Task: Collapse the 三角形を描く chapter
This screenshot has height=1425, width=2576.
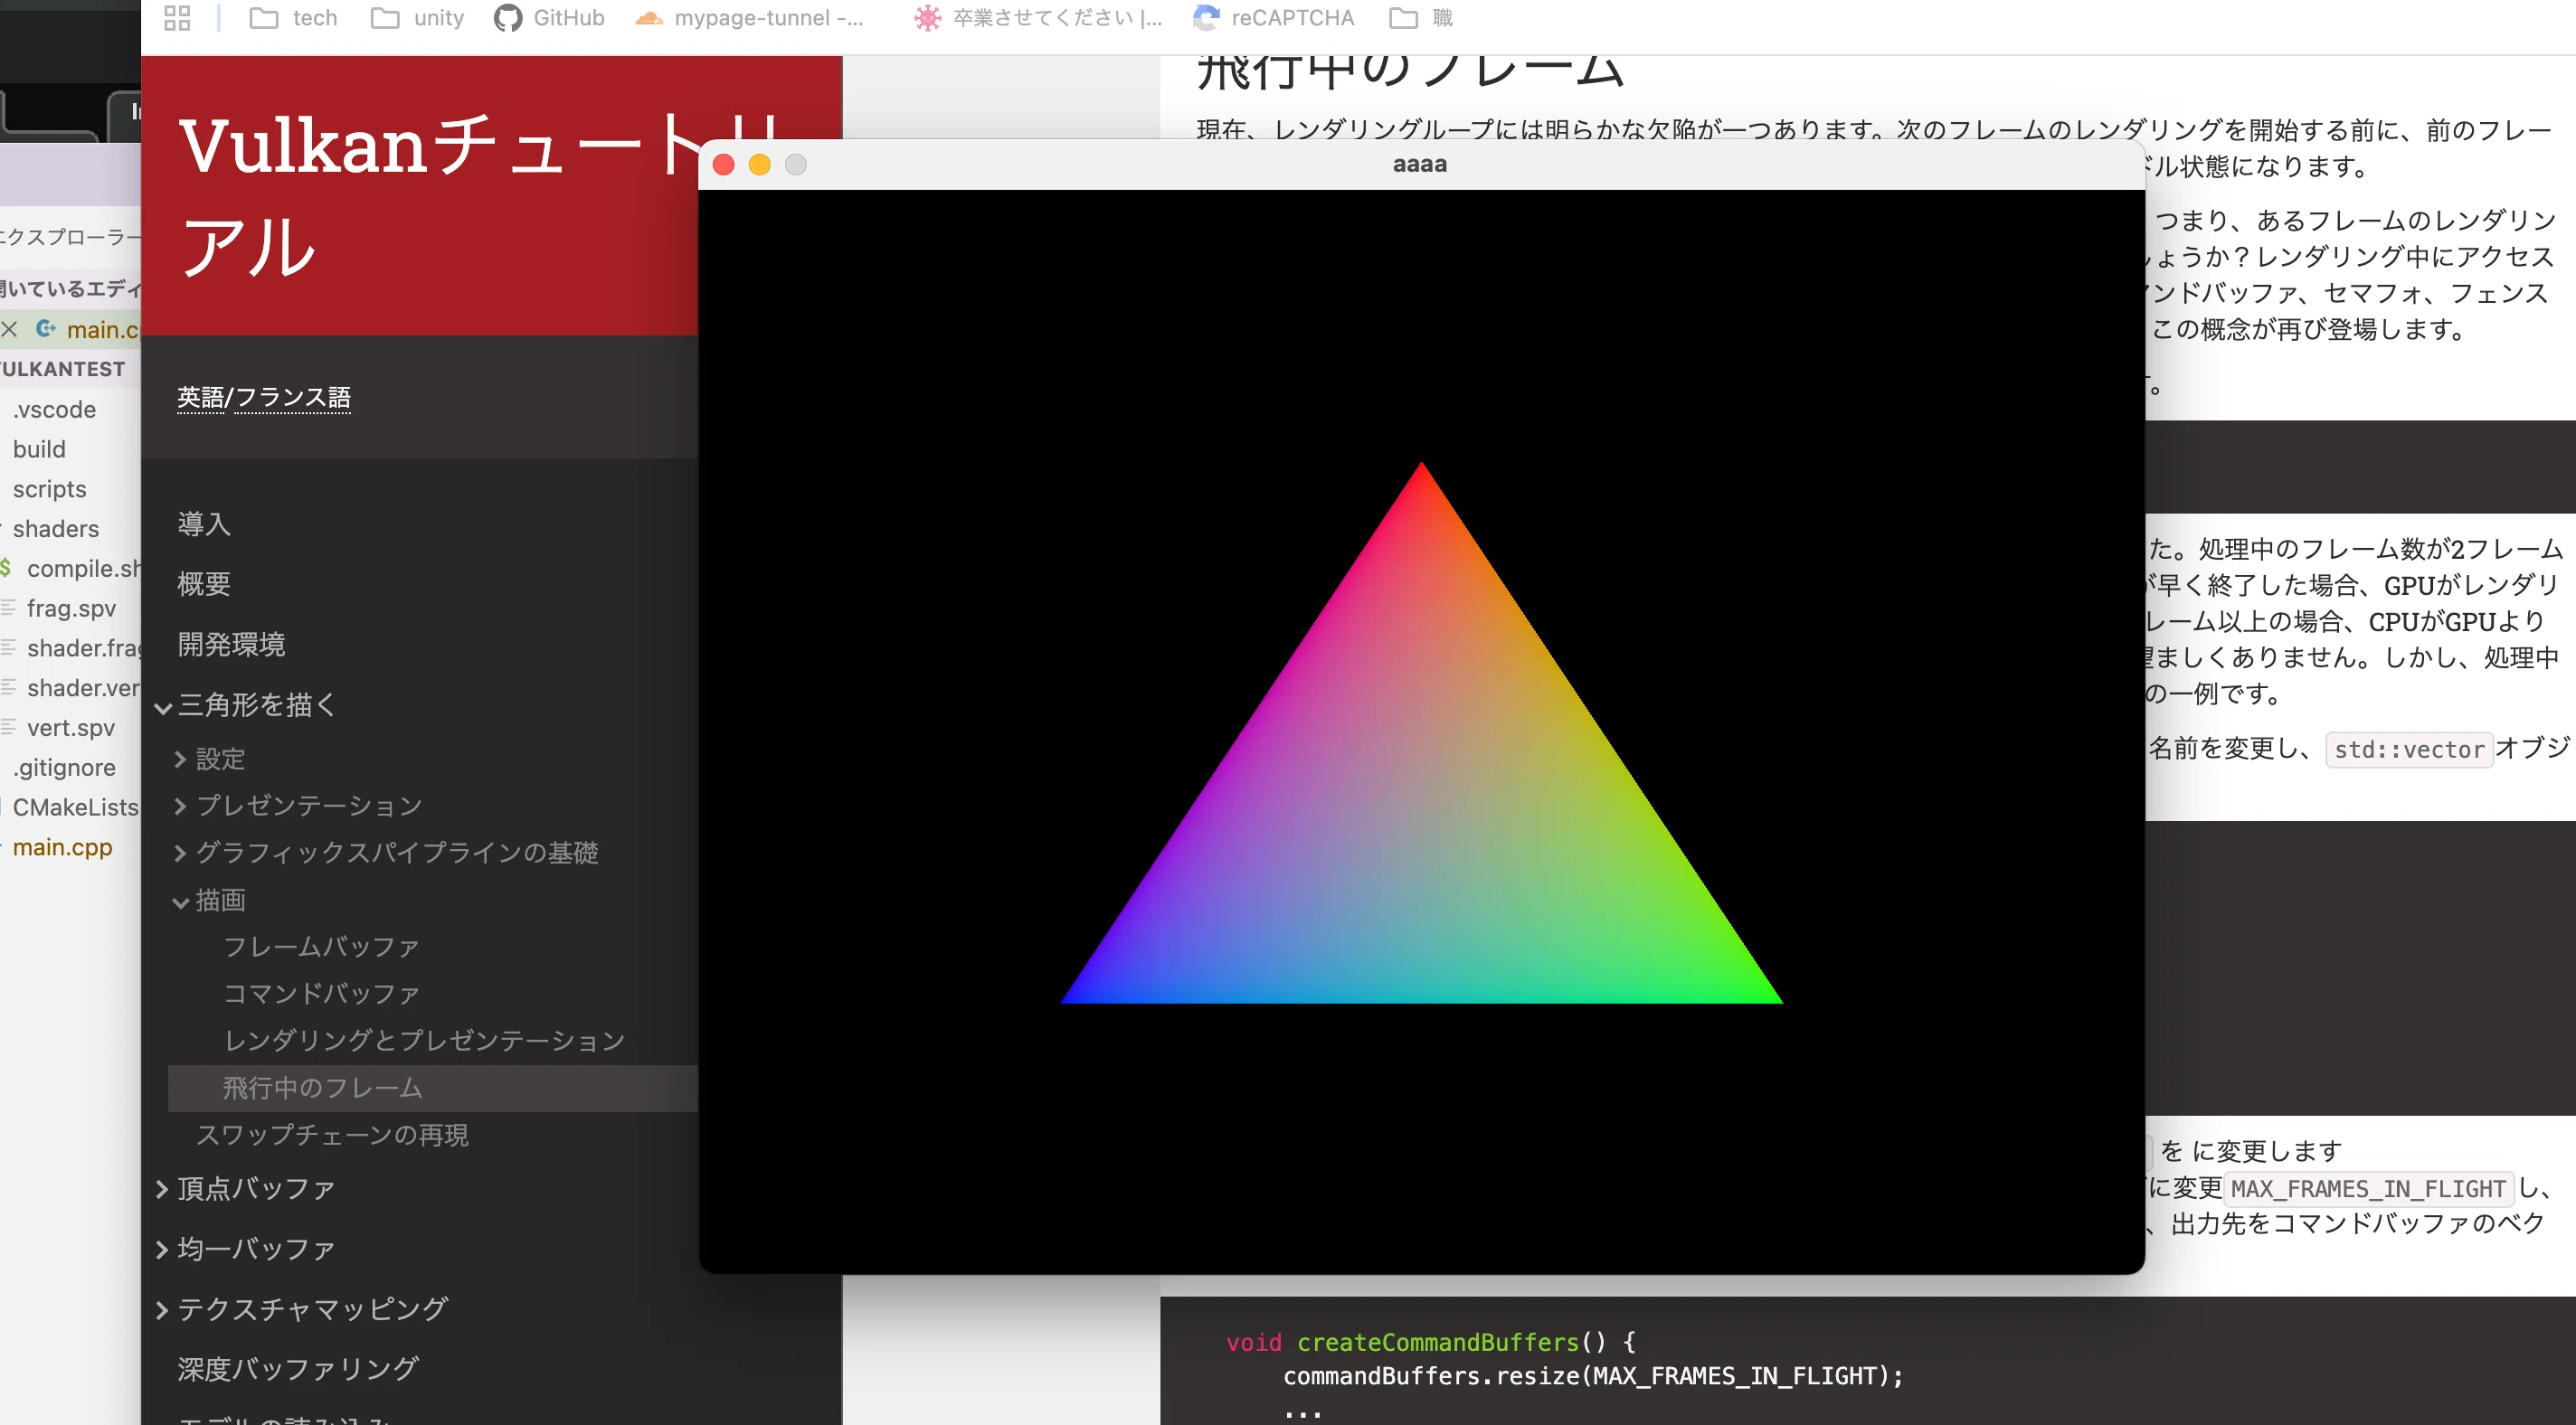Action: coord(163,707)
